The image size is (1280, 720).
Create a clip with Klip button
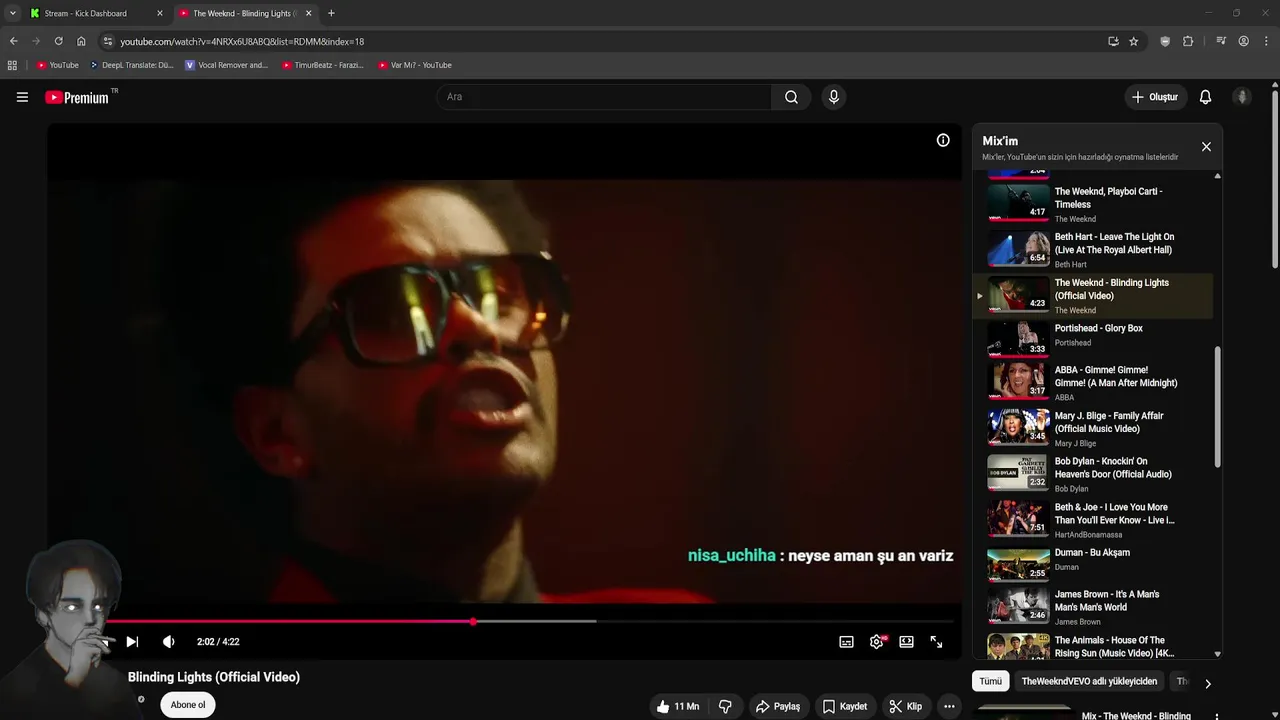(x=905, y=706)
